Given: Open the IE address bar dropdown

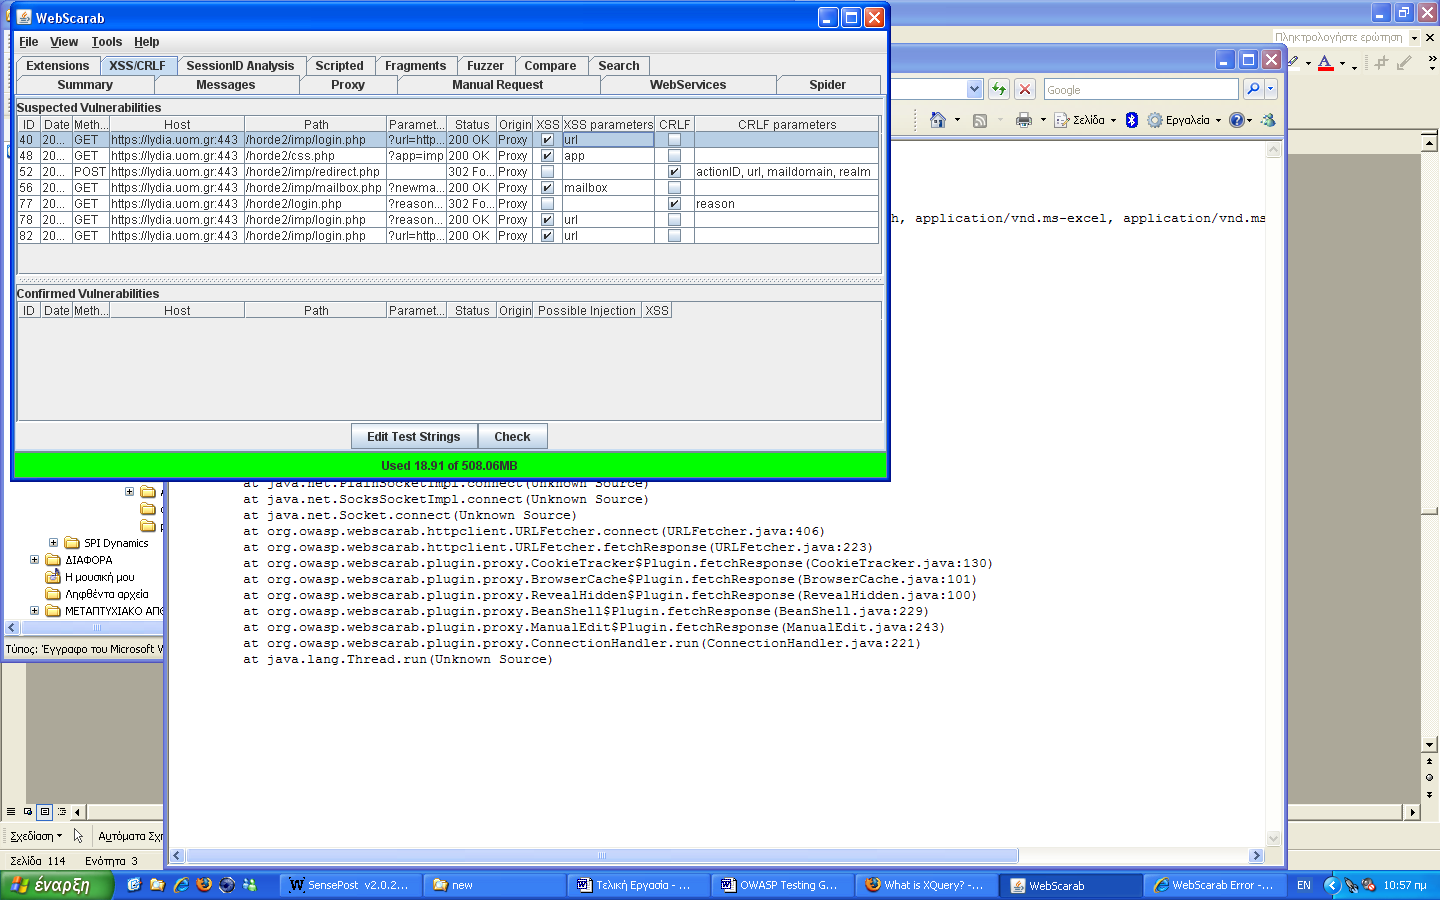Looking at the screenshot, I should tap(975, 89).
